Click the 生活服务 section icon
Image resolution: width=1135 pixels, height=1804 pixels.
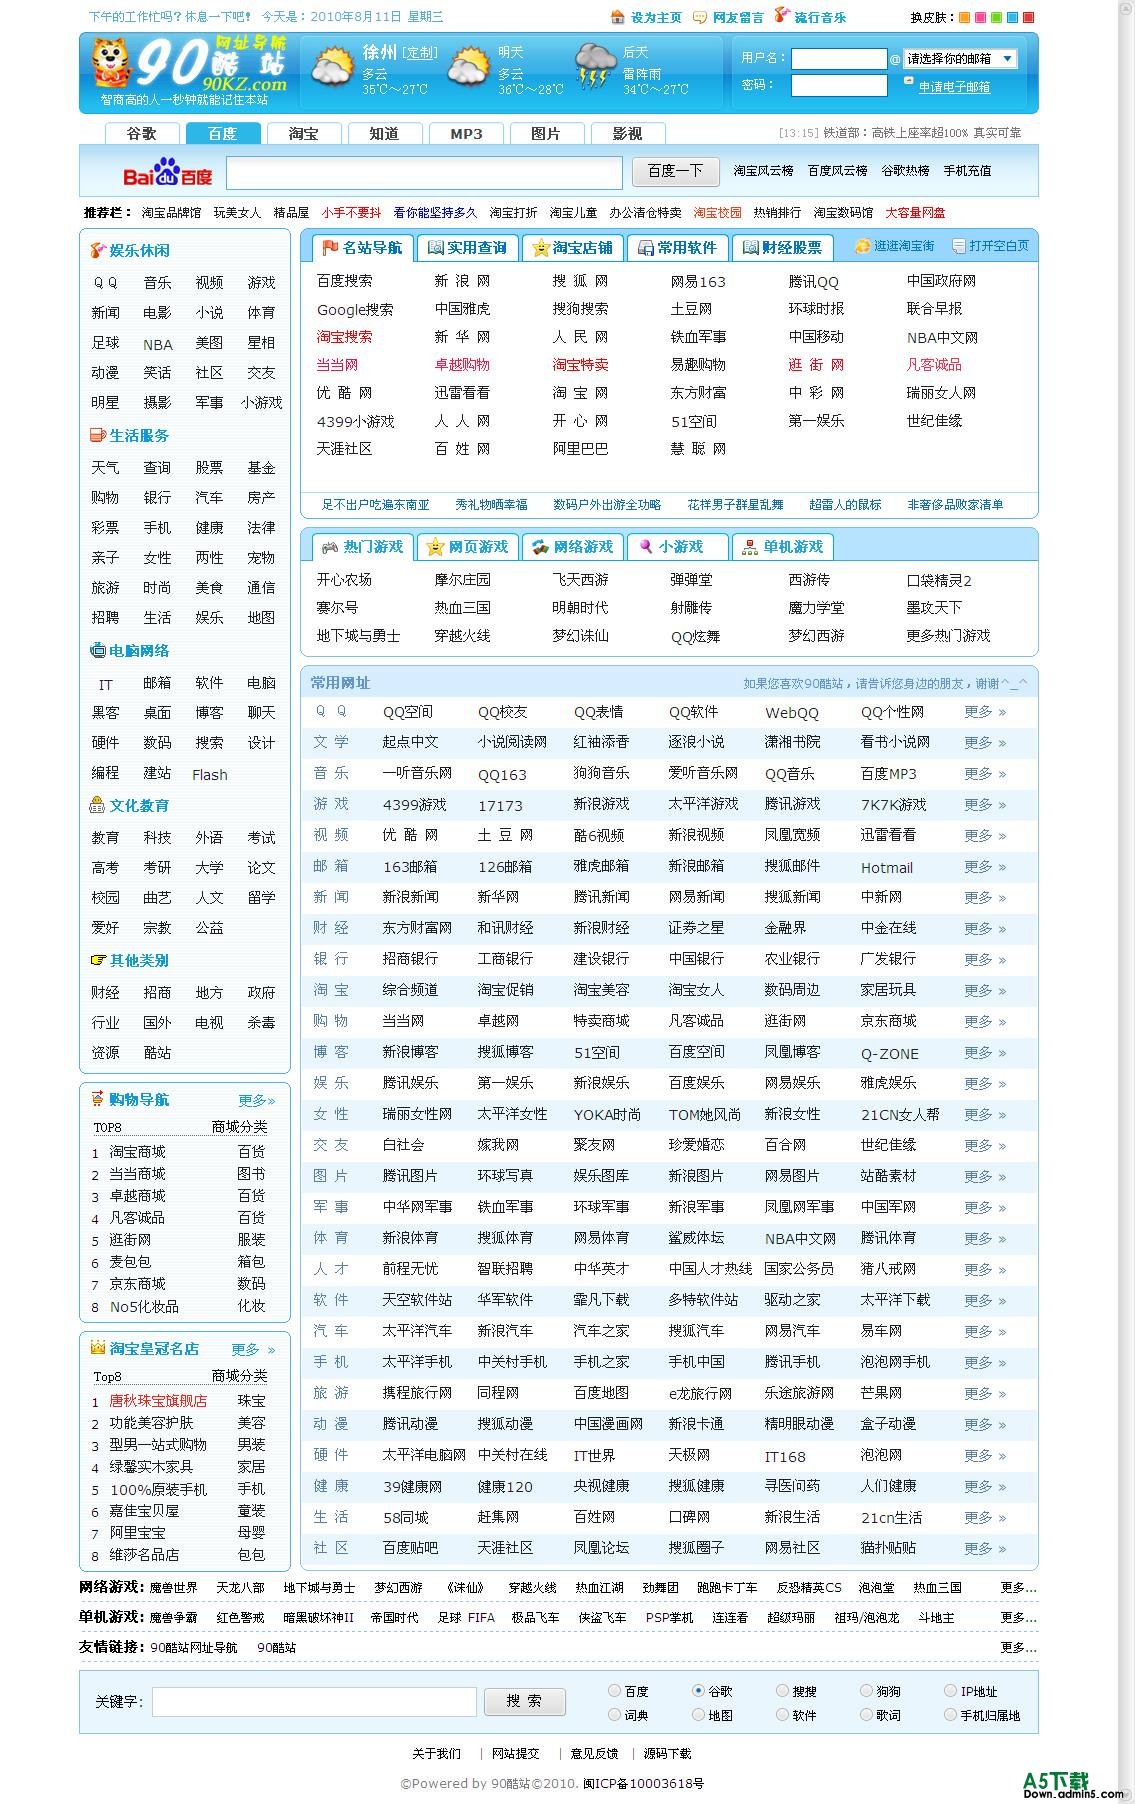98,435
